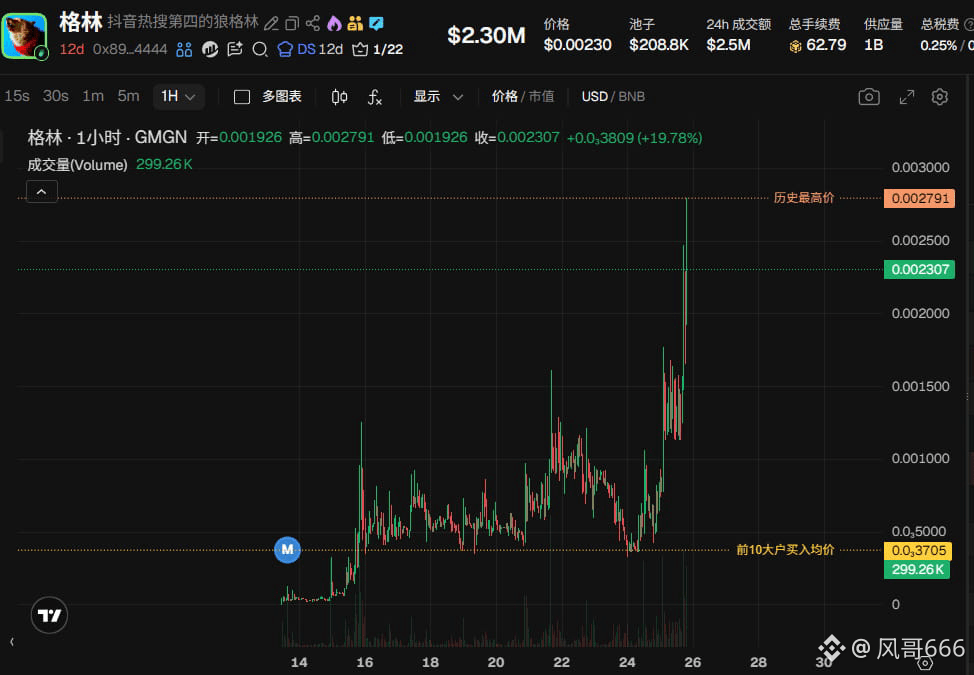Expand chart to fullscreen
This screenshot has height=675, width=974.
(906, 97)
